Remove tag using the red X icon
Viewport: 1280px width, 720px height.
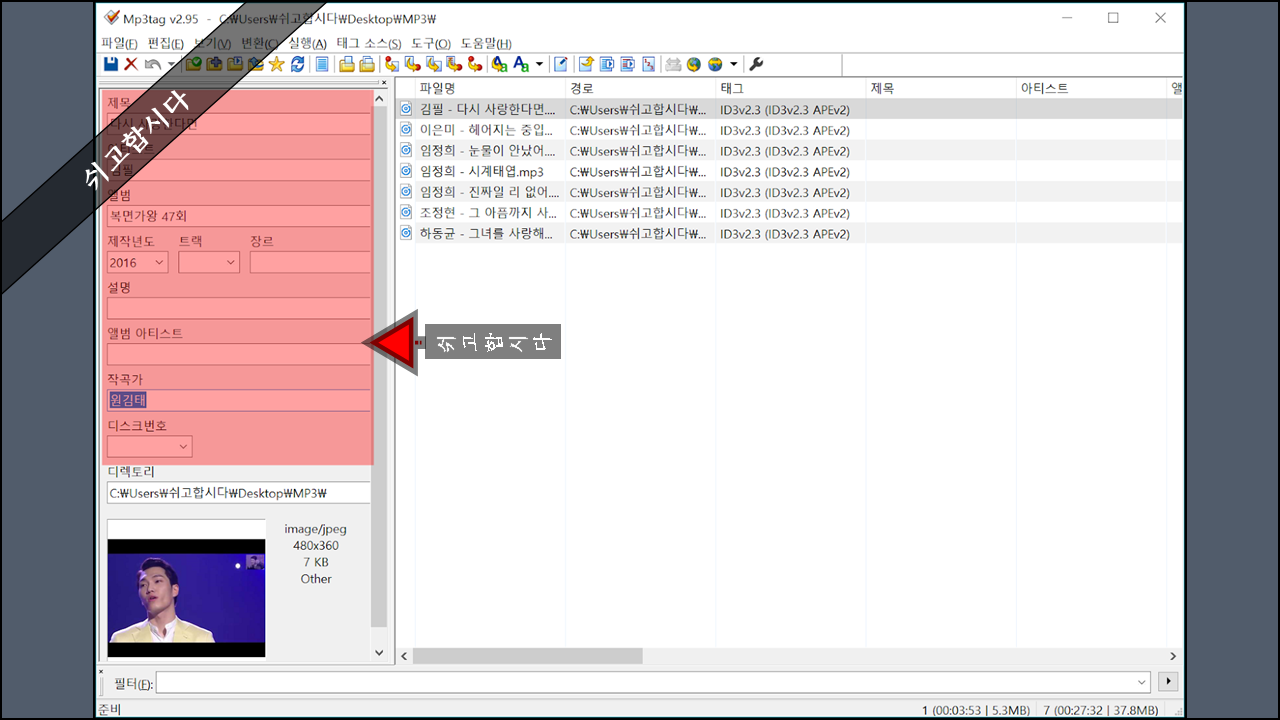tap(131, 64)
